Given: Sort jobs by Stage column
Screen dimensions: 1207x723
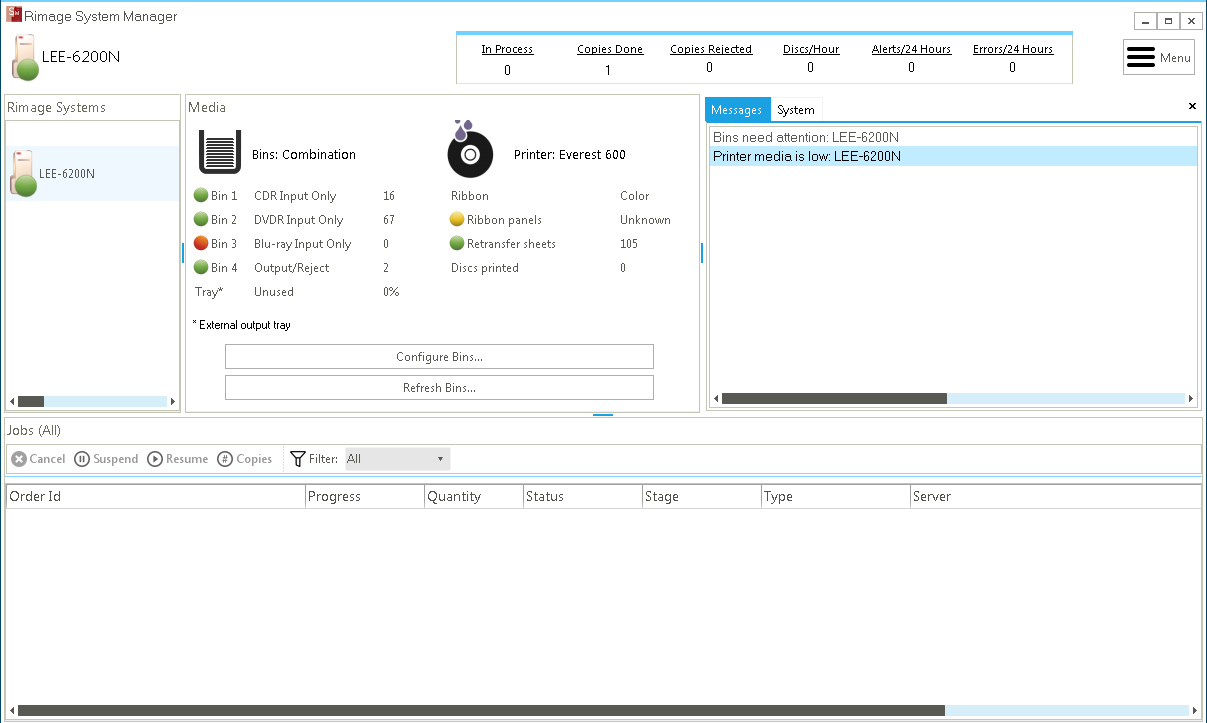Looking at the screenshot, I should [x=701, y=496].
